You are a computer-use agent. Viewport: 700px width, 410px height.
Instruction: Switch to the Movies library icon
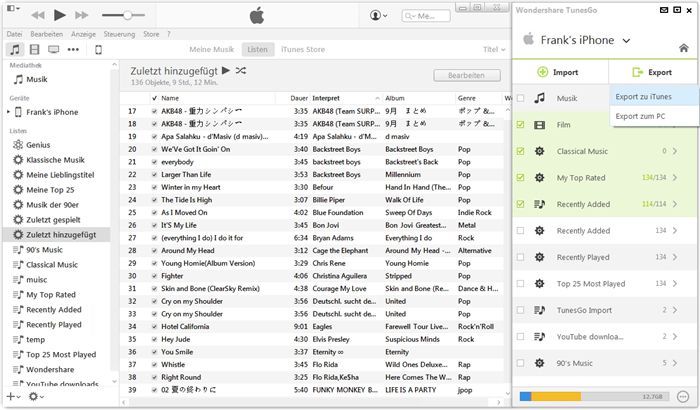[34, 50]
